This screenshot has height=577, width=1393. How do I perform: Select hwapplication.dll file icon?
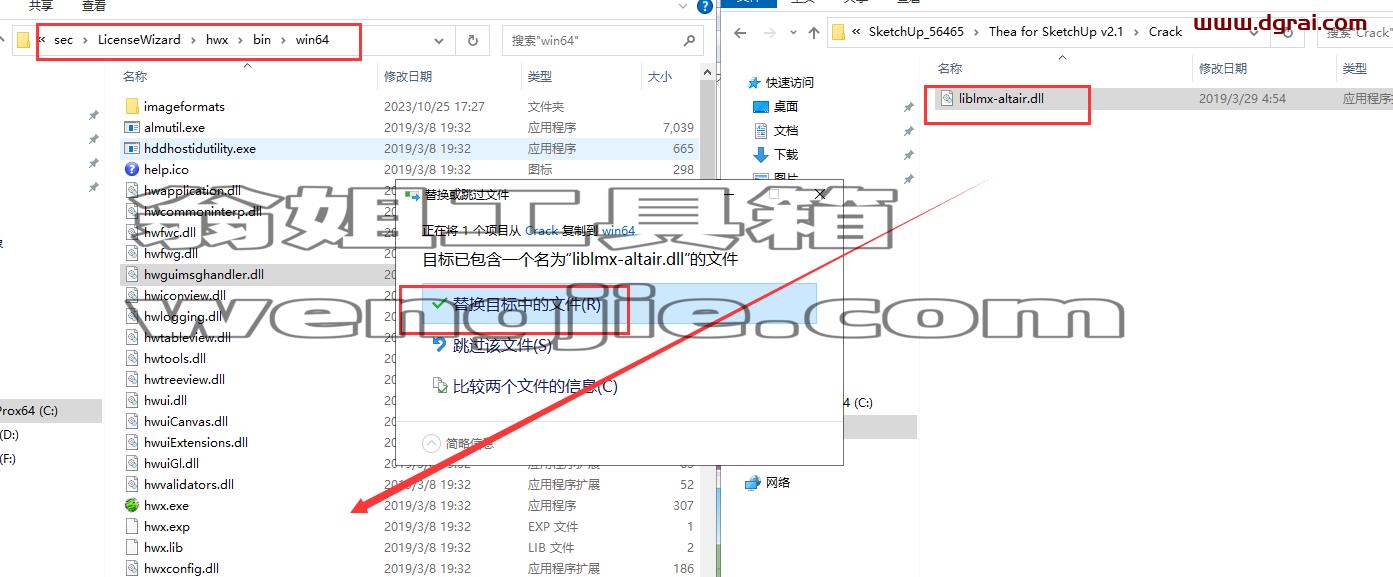pos(132,190)
